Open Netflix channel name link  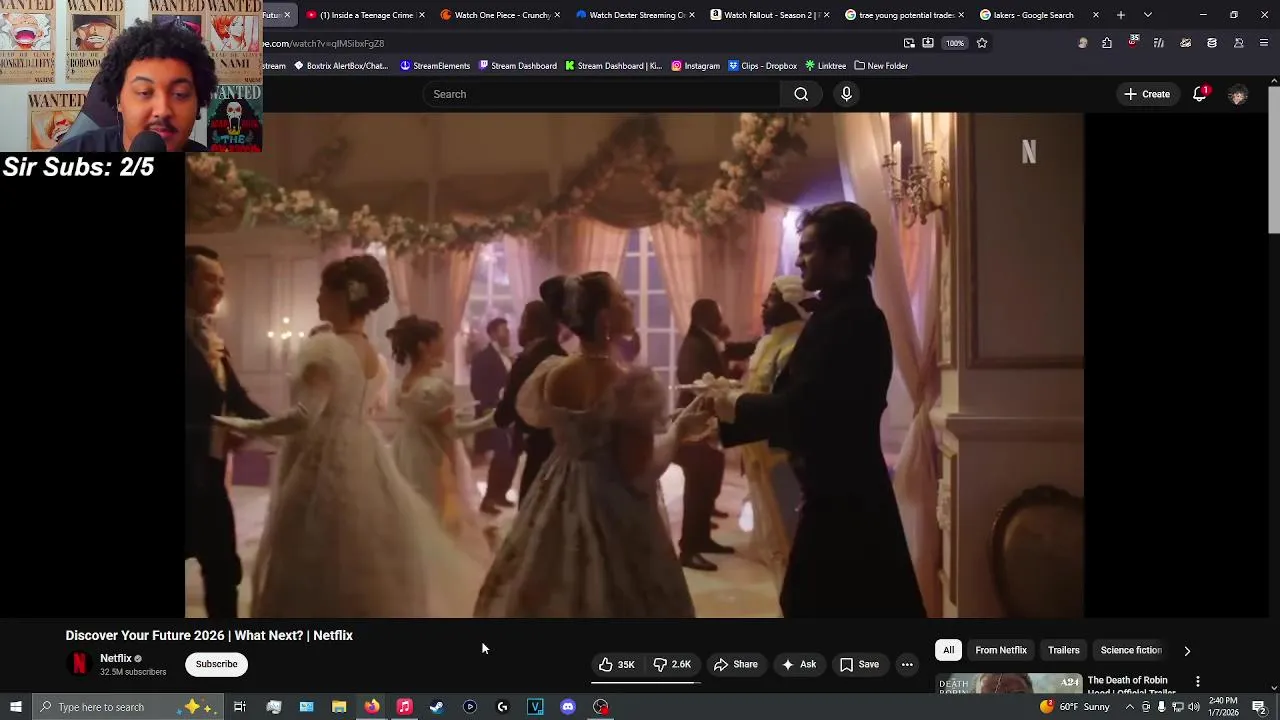pyautogui.click(x=116, y=658)
